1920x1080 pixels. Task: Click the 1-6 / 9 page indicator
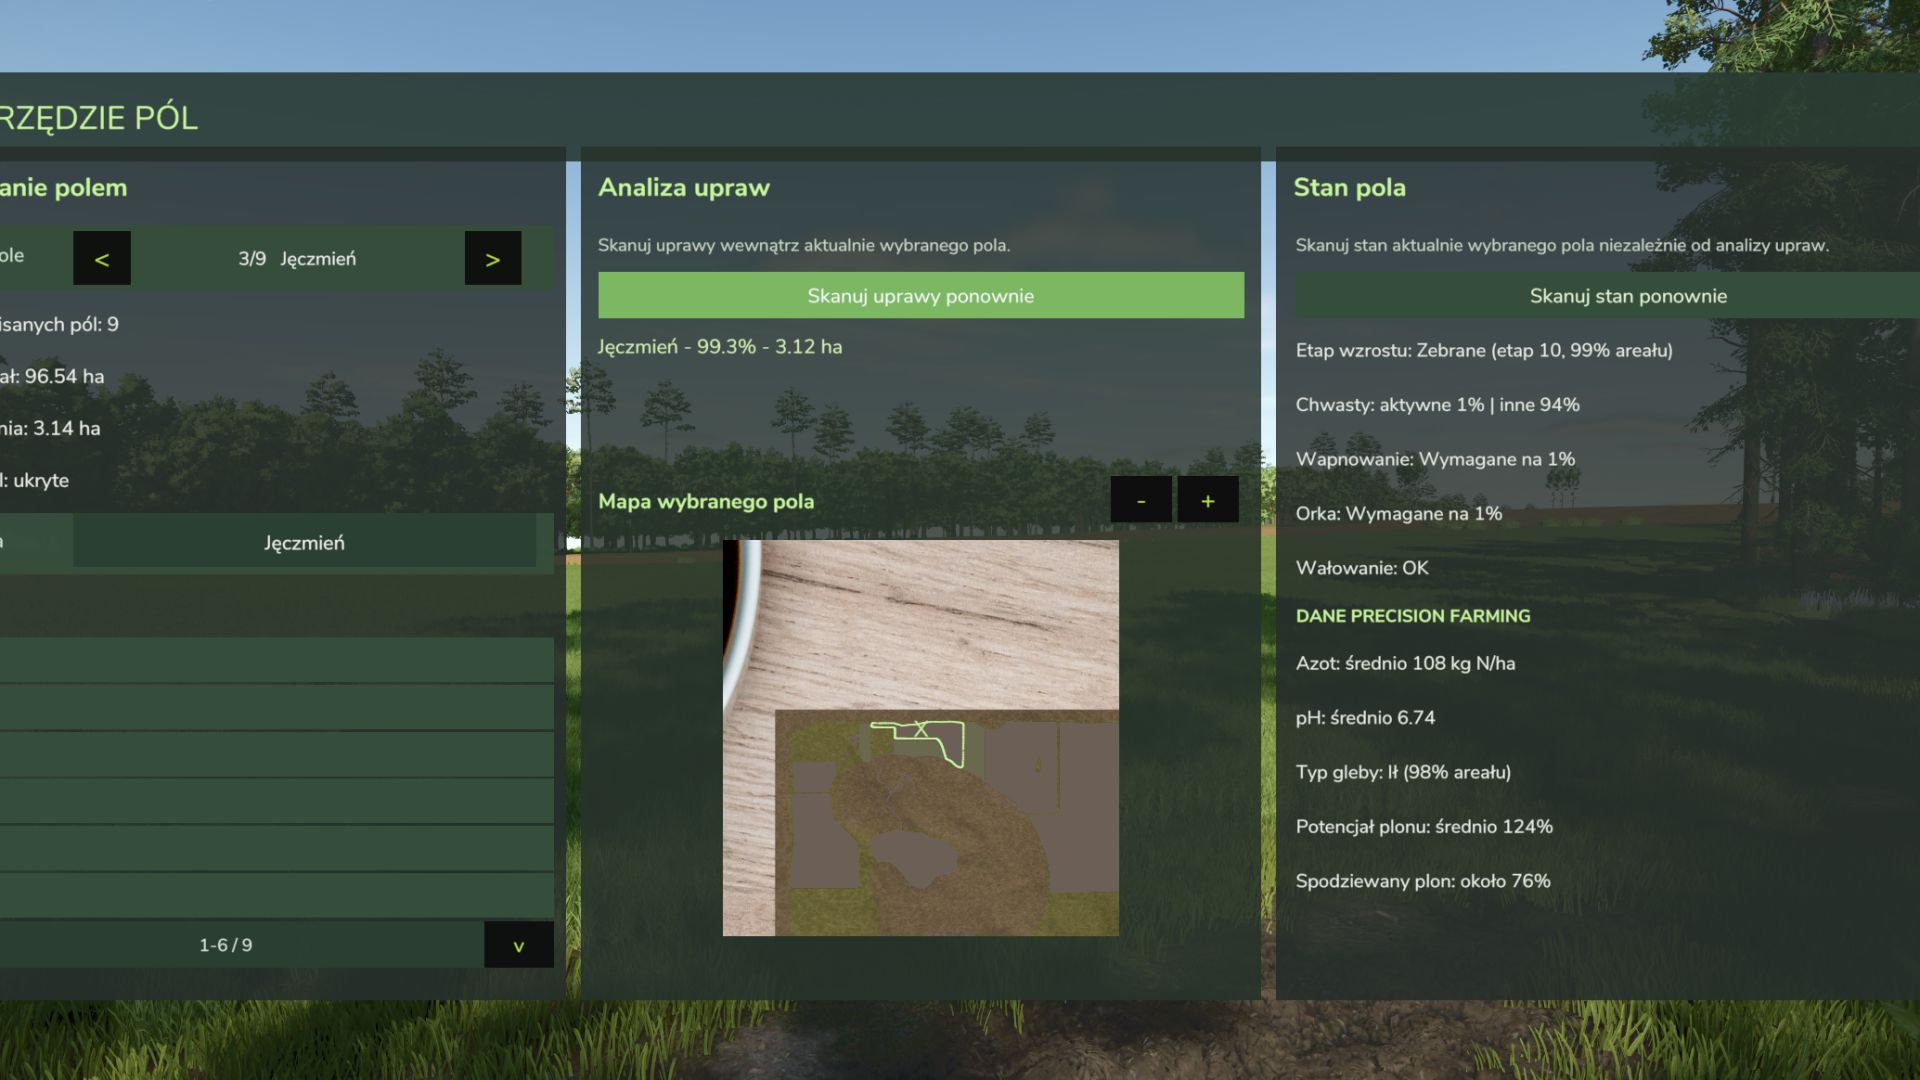pos(226,945)
